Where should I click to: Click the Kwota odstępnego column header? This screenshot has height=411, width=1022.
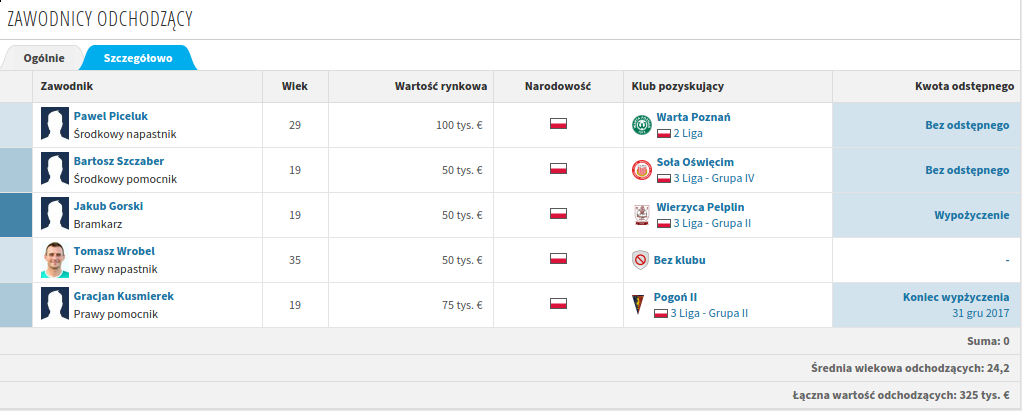point(964,87)
